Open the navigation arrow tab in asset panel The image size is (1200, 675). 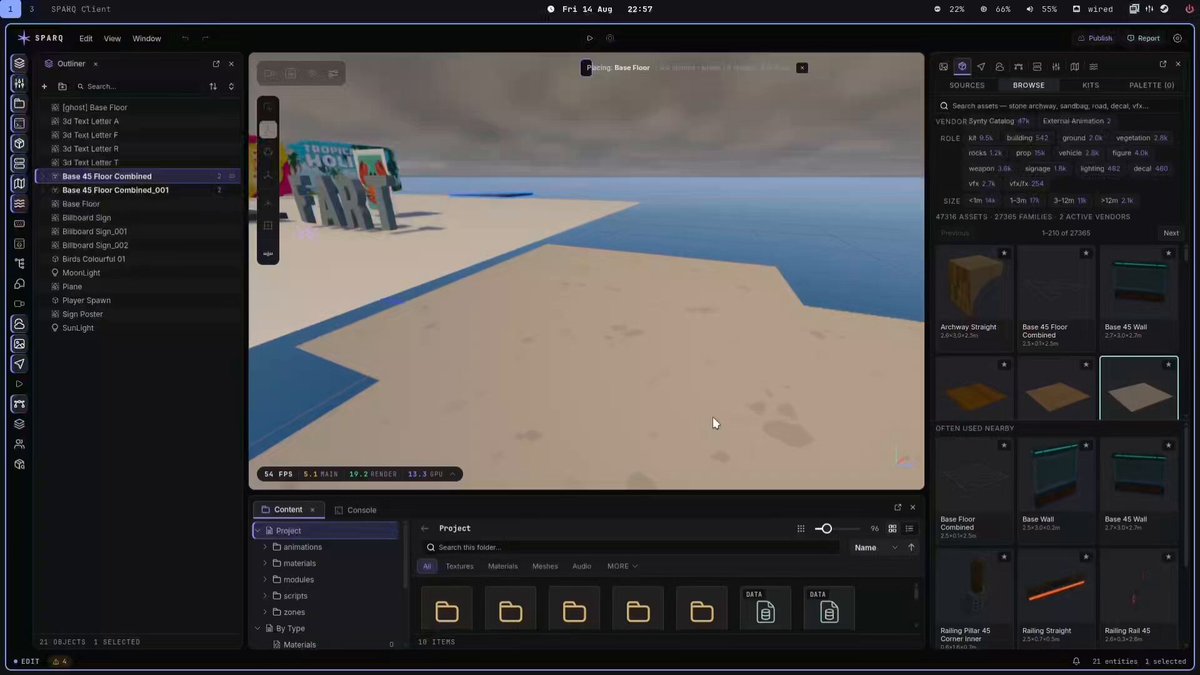981,67
